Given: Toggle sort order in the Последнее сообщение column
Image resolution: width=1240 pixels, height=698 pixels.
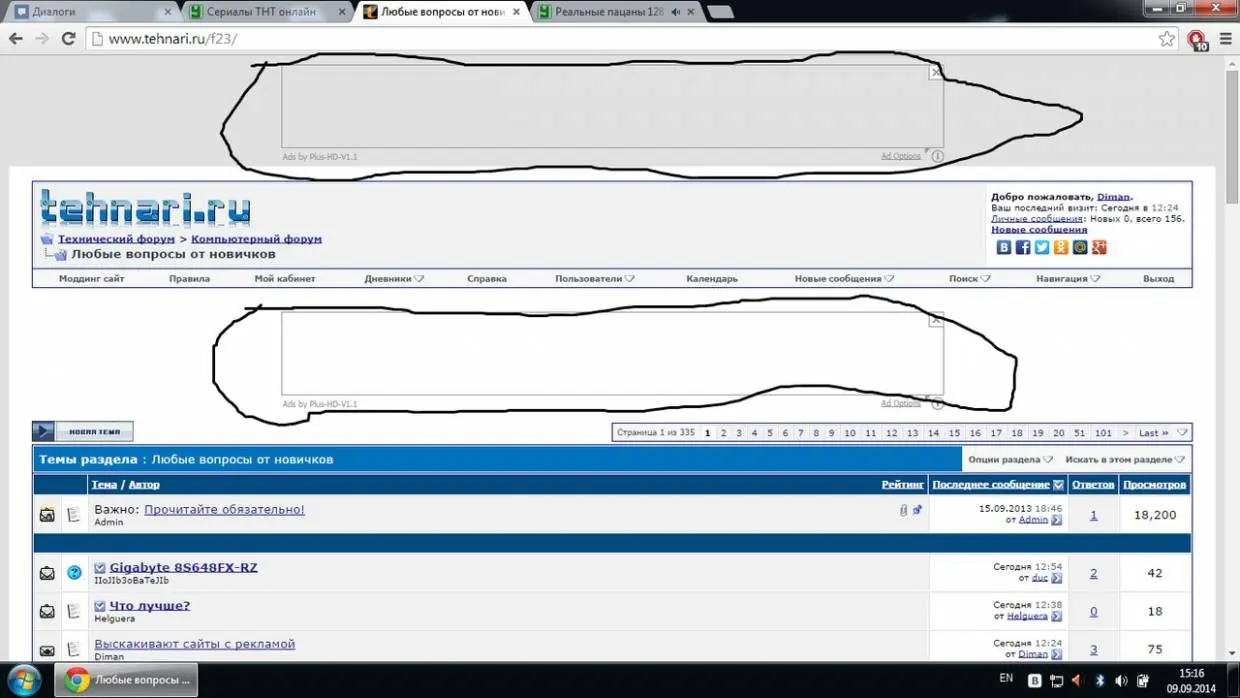Looking at the screenshot, I should coord(1058,485).
